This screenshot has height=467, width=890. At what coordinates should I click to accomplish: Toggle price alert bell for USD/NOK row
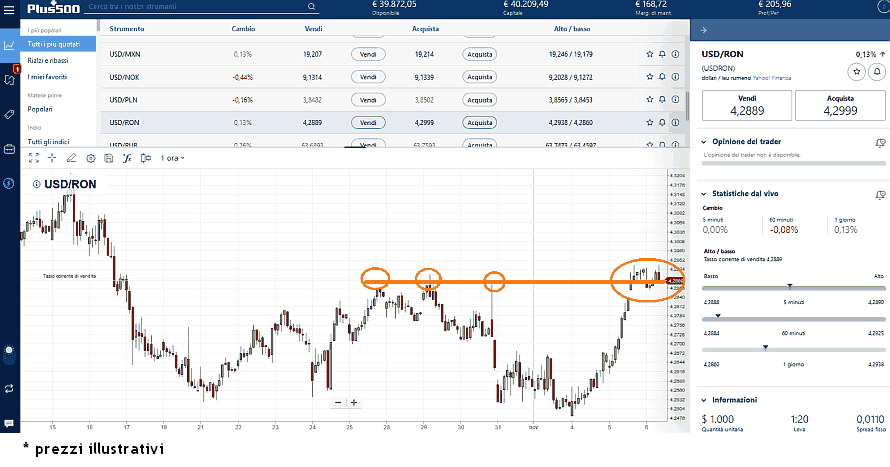pyautogui.click(x=662, y=77)
